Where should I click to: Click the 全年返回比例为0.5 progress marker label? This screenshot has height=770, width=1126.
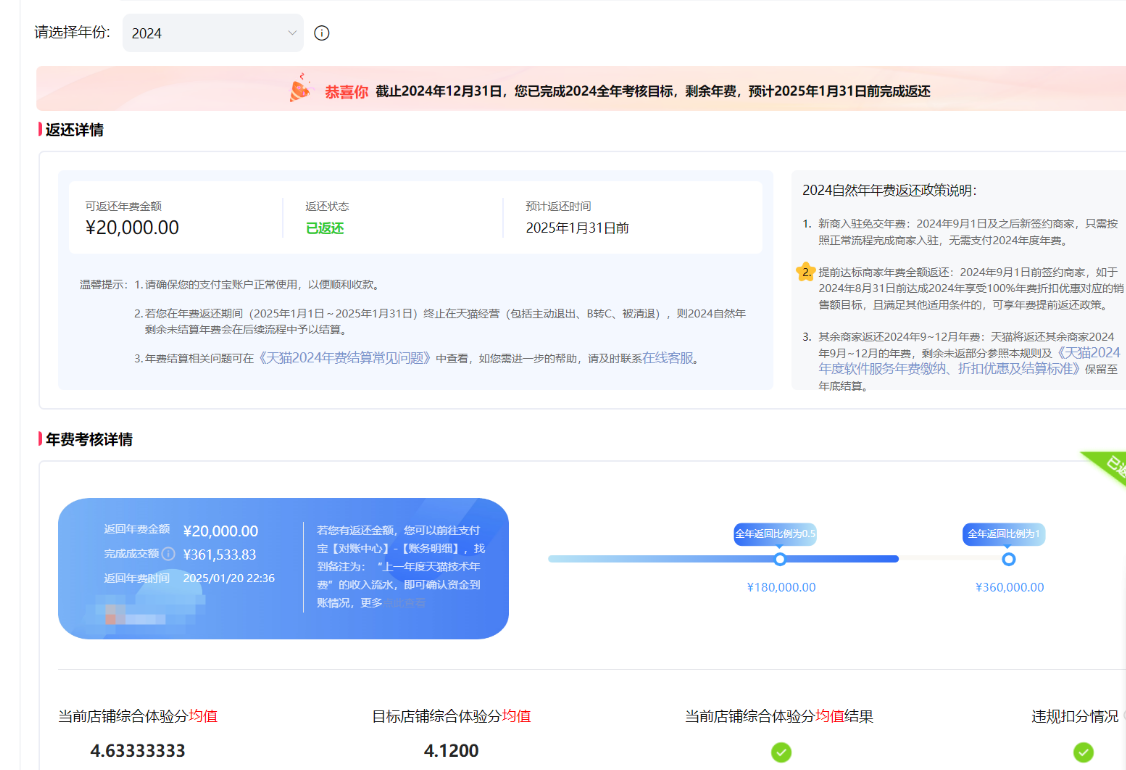(x=776, y=534)
